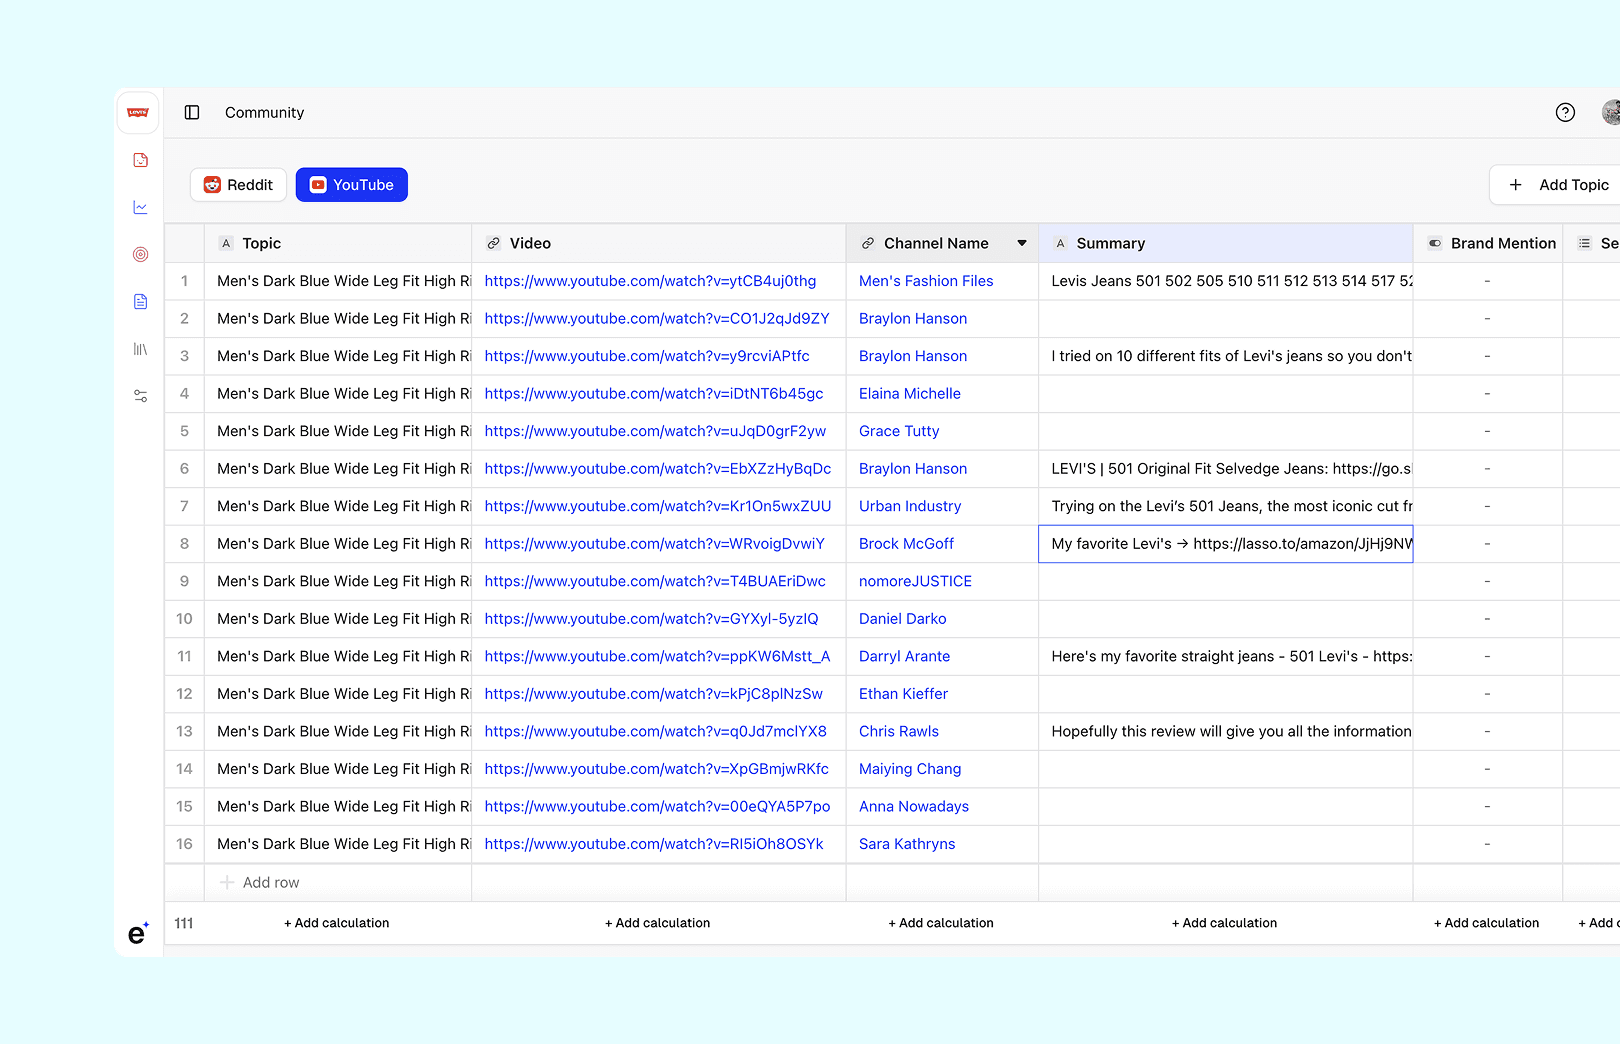Add calculation under the Video column
The height and width of the screenshot is (1044, 1620).
pyautogui.click(x=658, y=923)
